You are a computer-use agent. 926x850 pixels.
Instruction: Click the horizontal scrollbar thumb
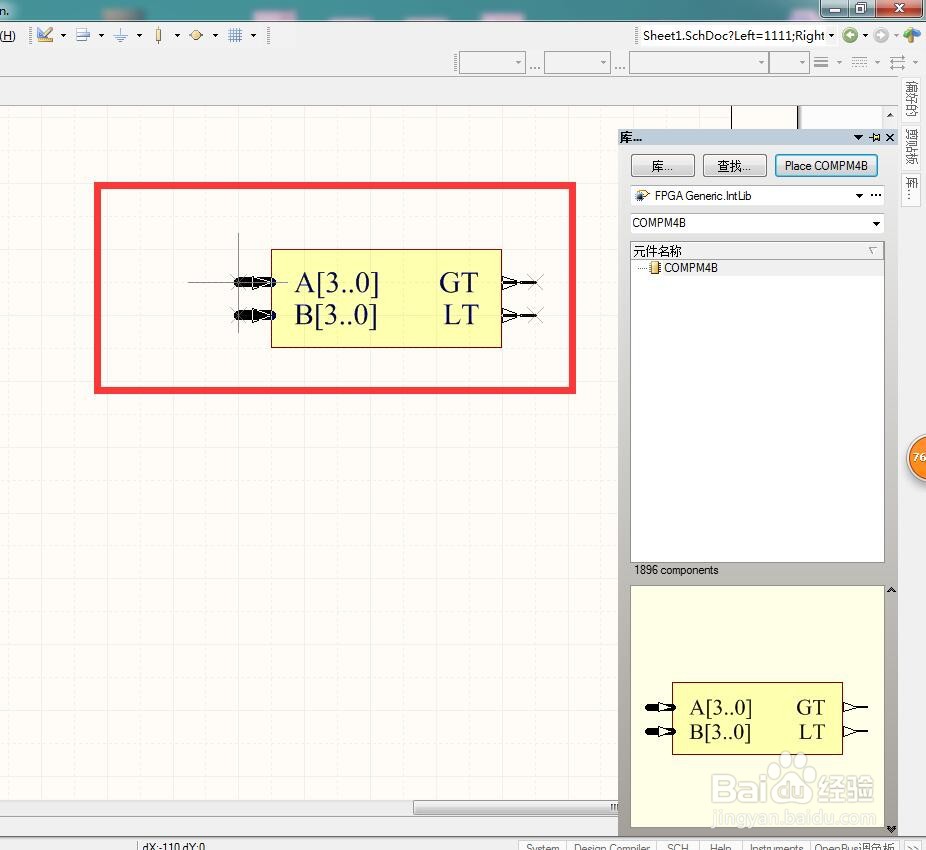515,807
